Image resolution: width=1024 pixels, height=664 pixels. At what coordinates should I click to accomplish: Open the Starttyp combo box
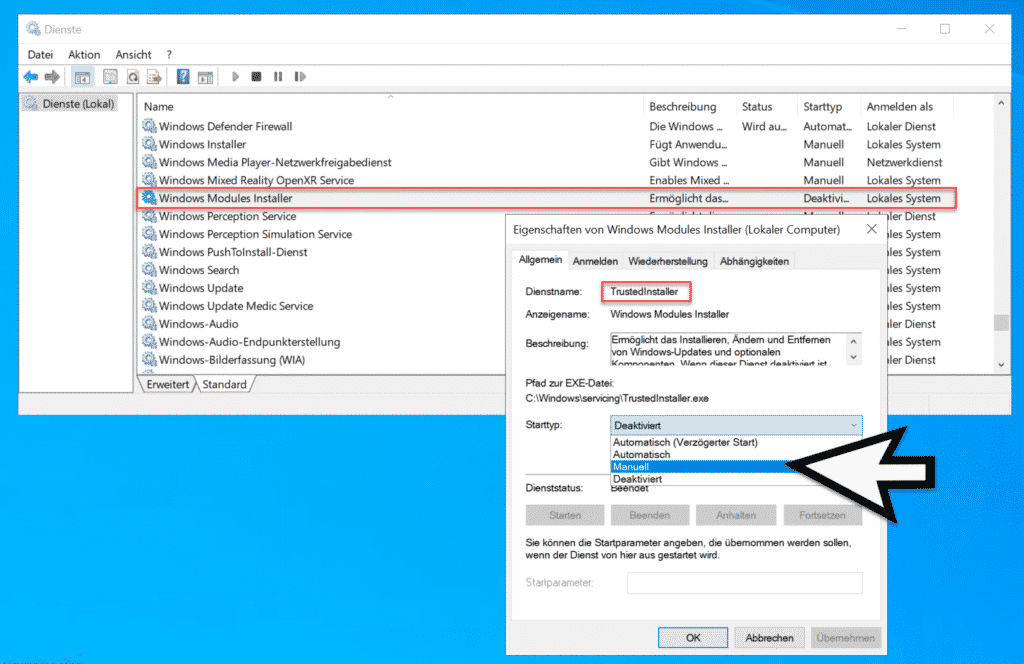pyautogui.click(x=736, y=425)
